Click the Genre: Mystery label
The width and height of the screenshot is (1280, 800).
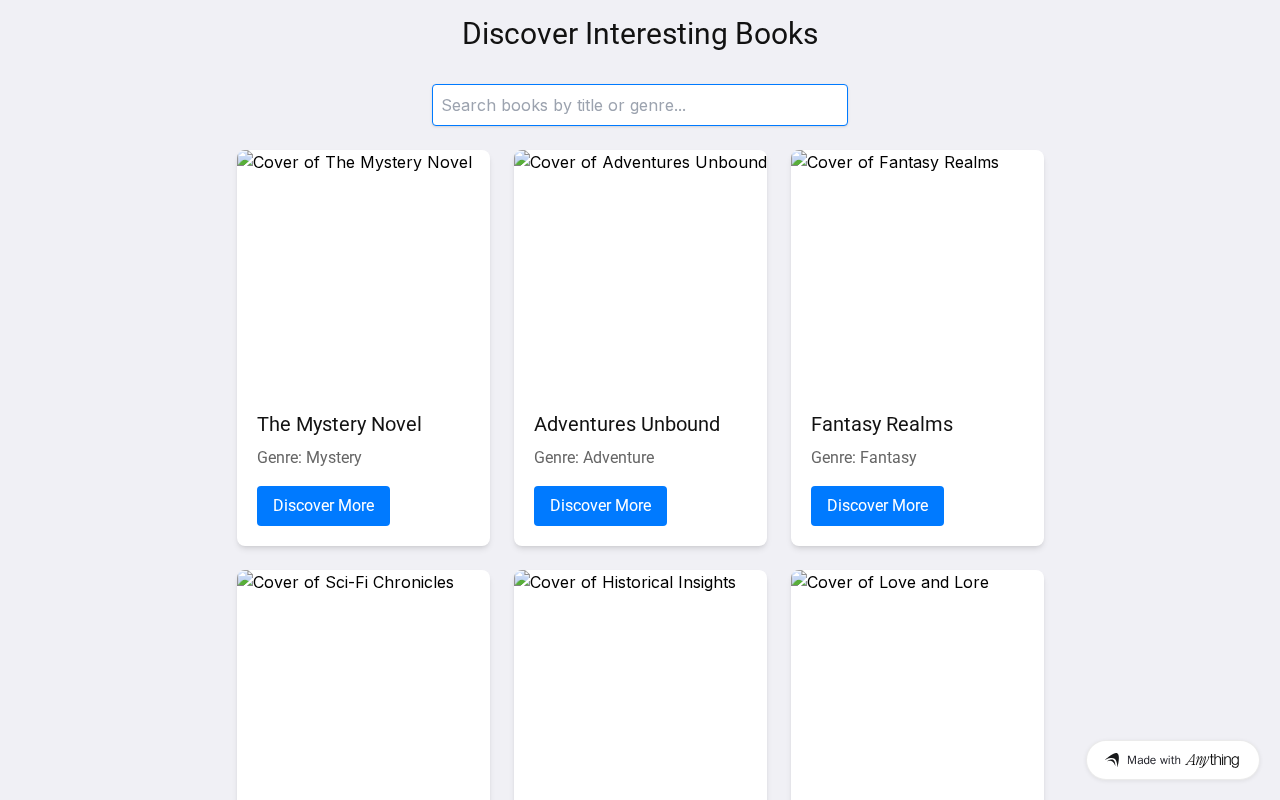(309, 458)
